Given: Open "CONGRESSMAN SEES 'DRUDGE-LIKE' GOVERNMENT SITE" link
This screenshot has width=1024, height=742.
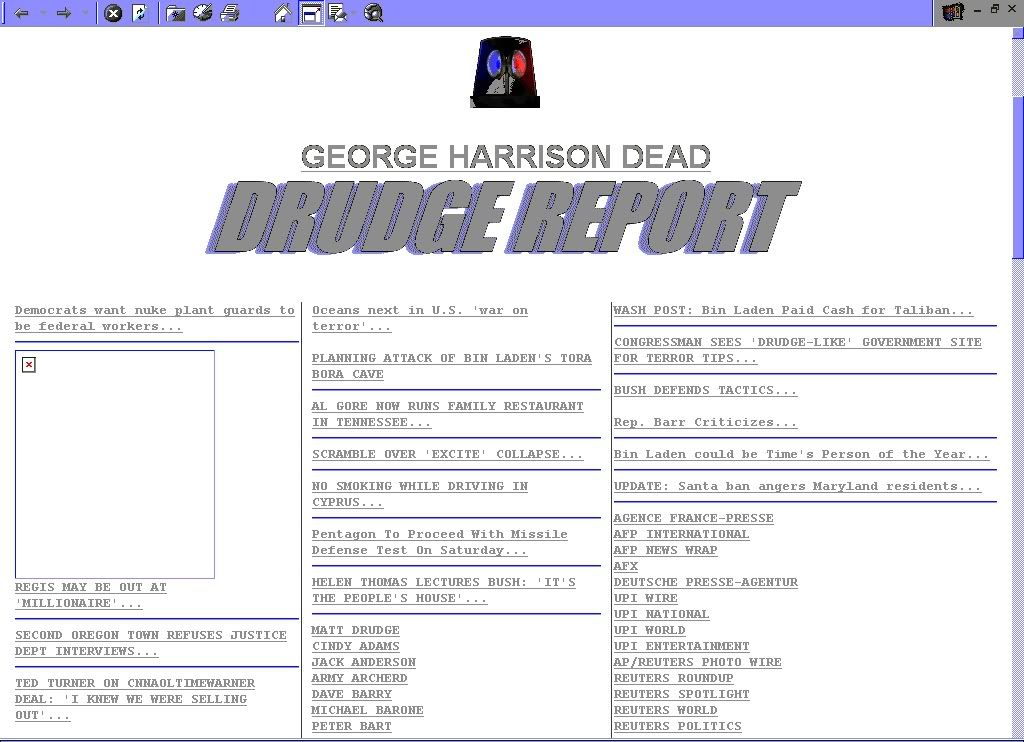Looking at the screenshot, I should pyautogui.click(x=798, y=350).
